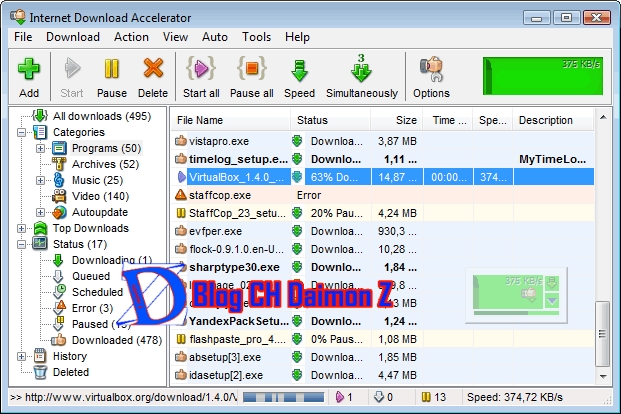Select the flock-0.9.1.0.en-U... row
The width and height of the screenshot is (621, 414).
[383, 249]
